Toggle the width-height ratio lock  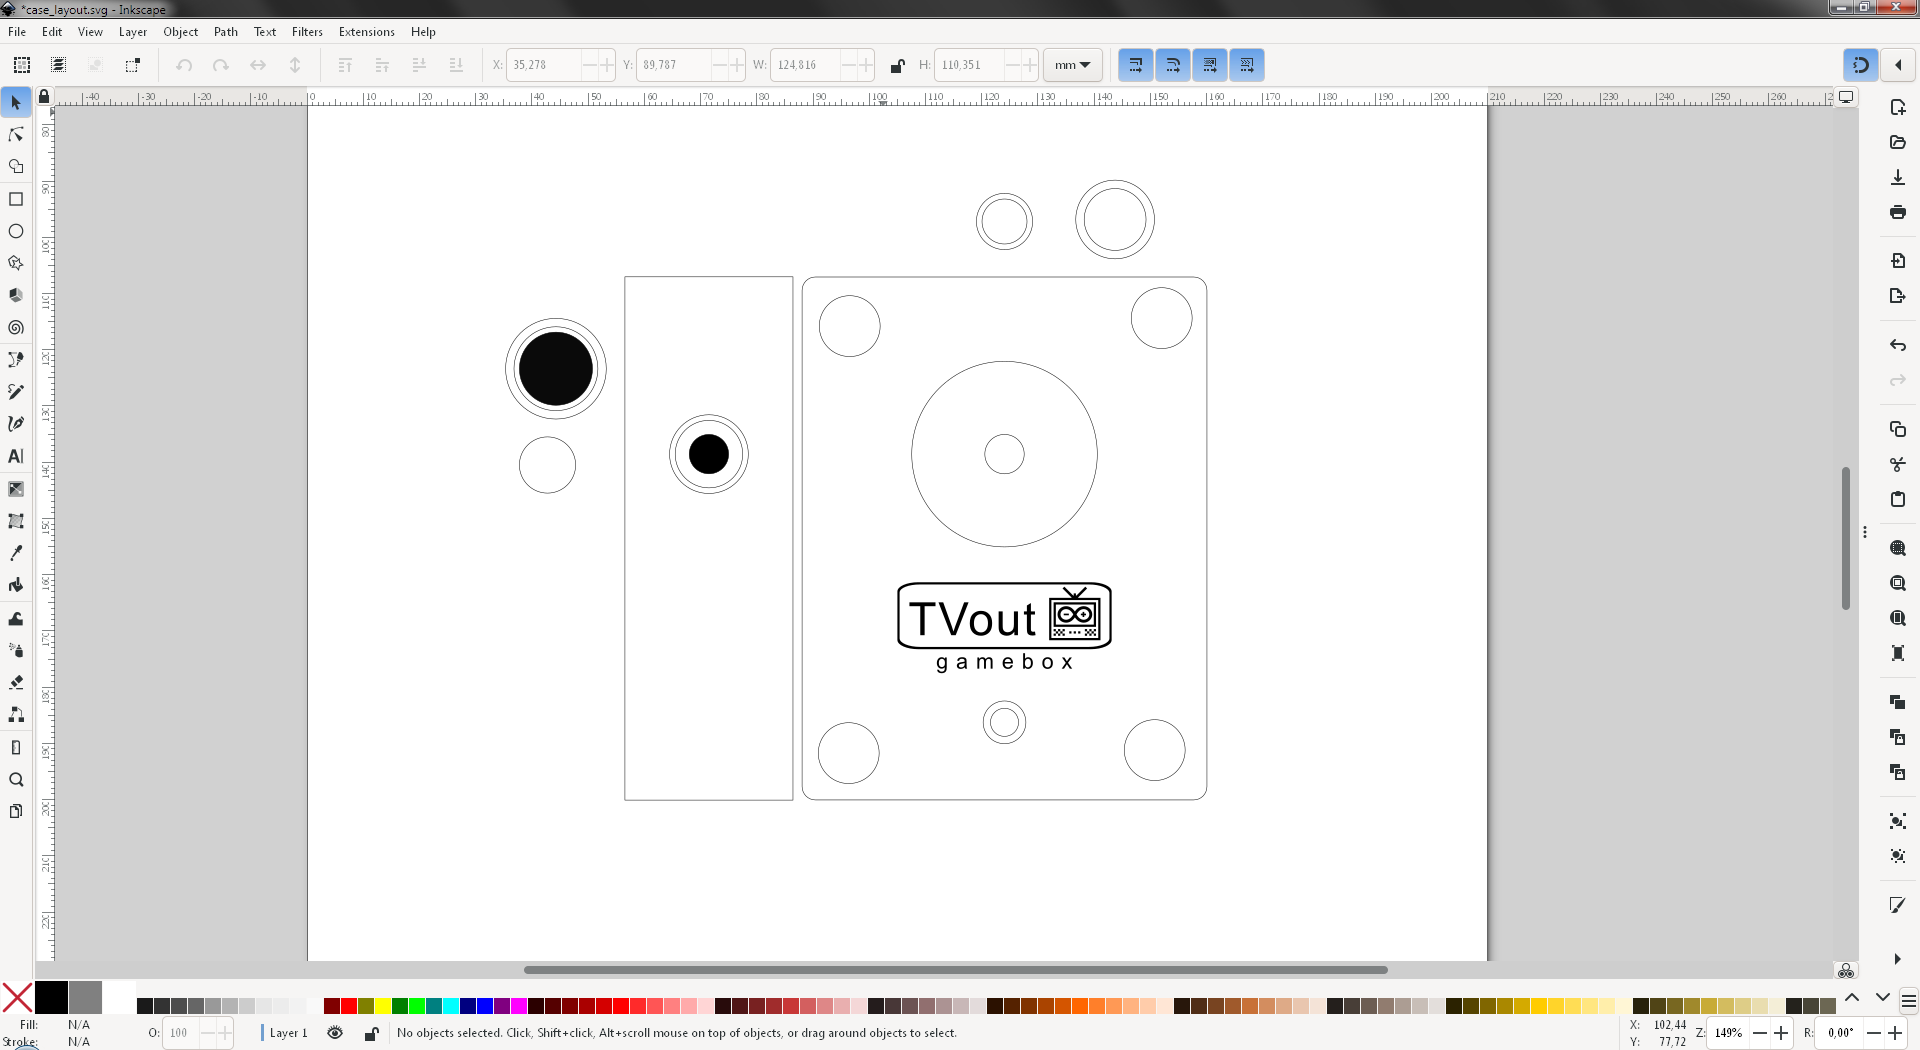(x=897, y=66)
